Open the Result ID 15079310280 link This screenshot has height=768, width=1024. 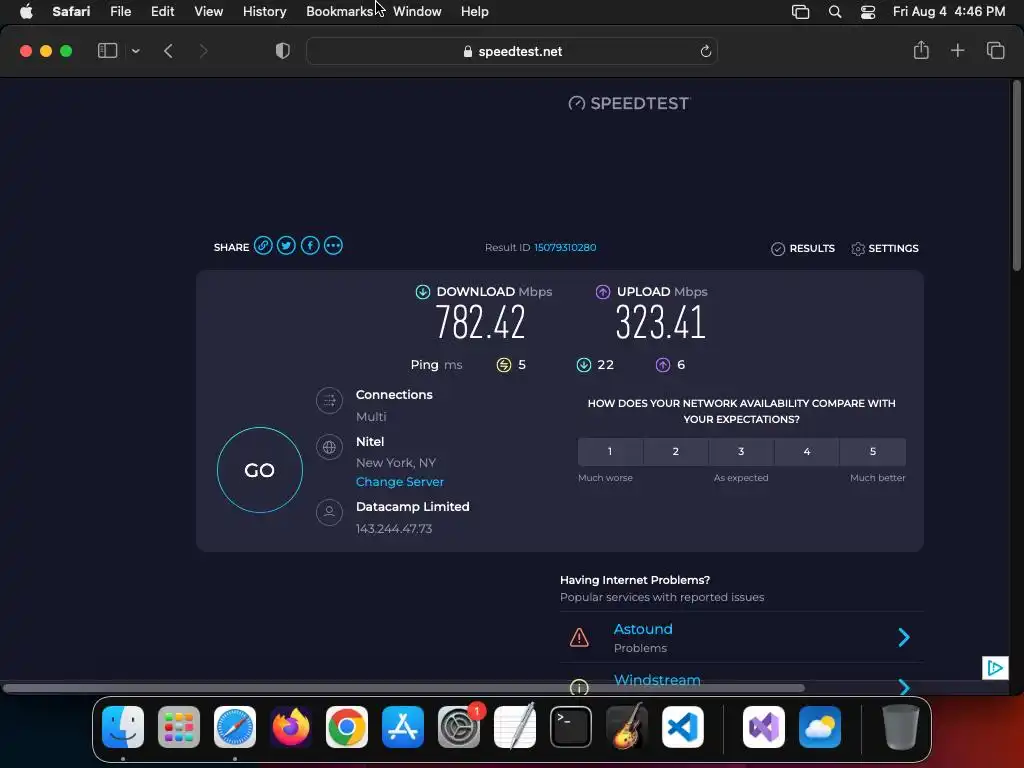point(565,248)
